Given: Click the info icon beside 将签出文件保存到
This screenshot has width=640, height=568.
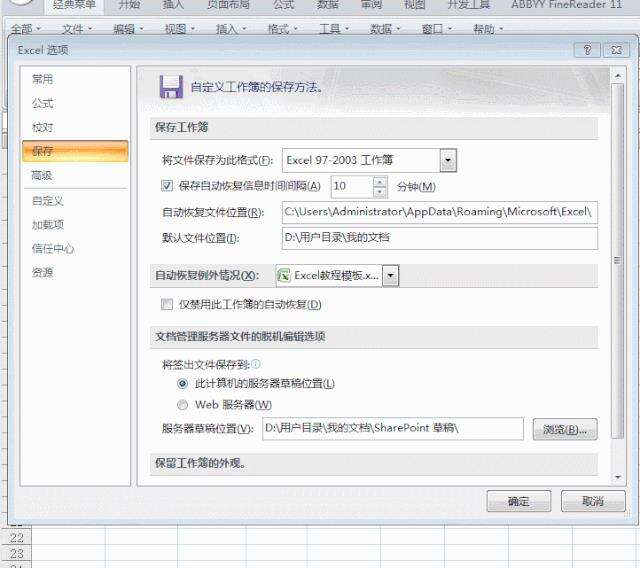Looking at the screenshot, I should point(256,364).
